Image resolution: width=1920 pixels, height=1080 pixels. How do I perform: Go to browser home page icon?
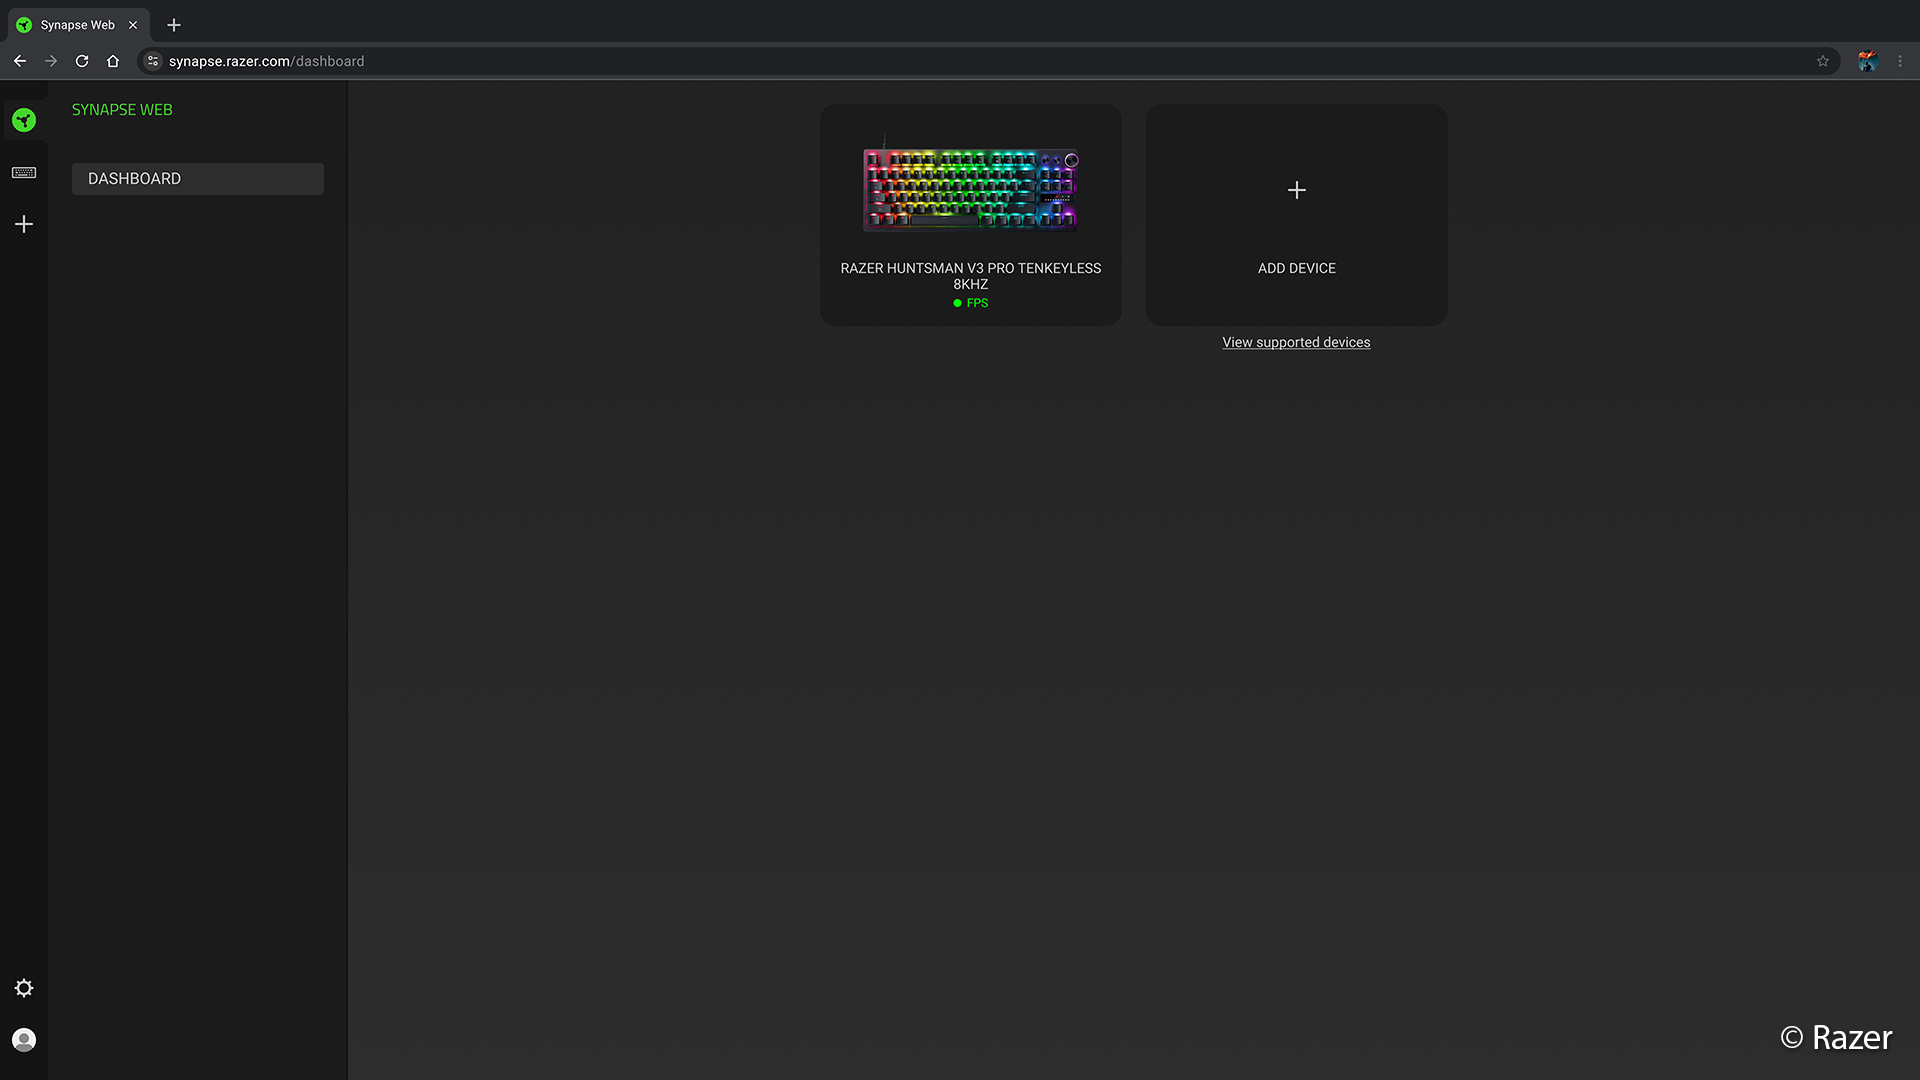coord(113,61)
